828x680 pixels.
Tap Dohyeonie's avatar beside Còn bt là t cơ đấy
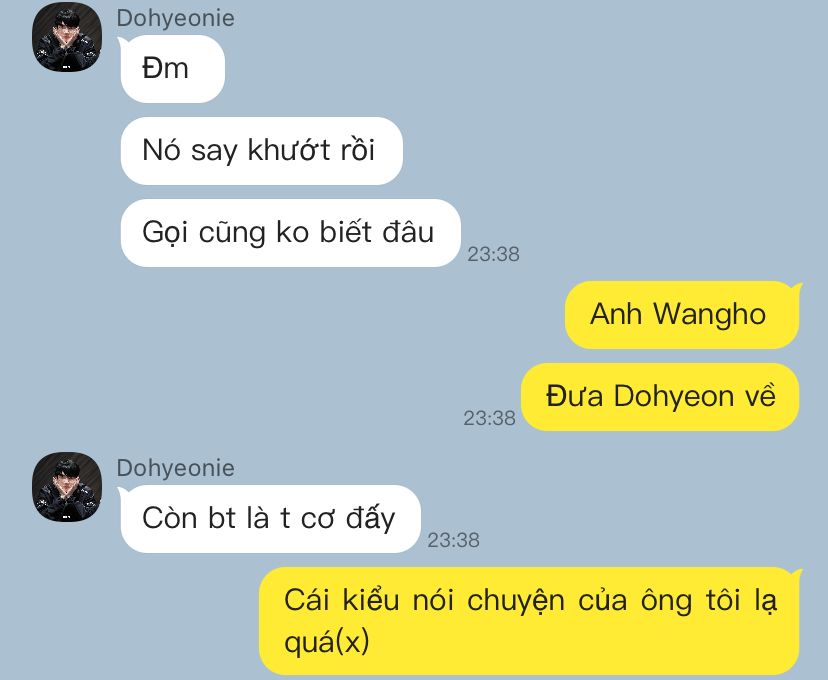point(67,487)
